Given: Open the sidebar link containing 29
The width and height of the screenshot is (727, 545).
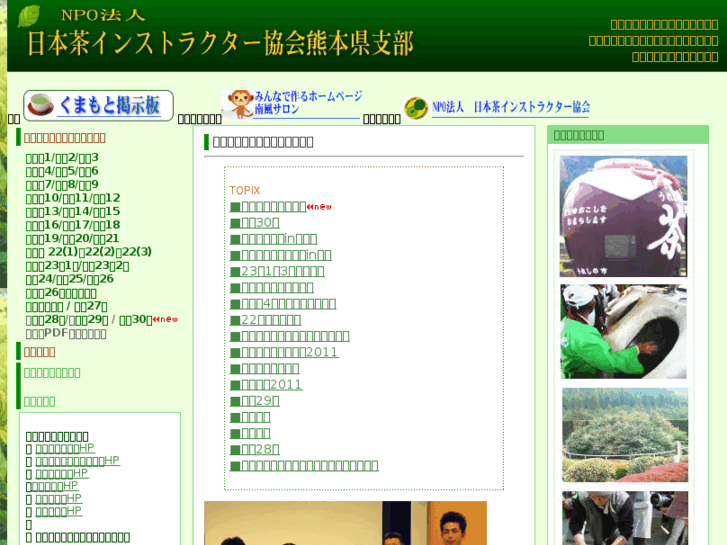Looking at the screenshot, I should click(x=89, y=320).
